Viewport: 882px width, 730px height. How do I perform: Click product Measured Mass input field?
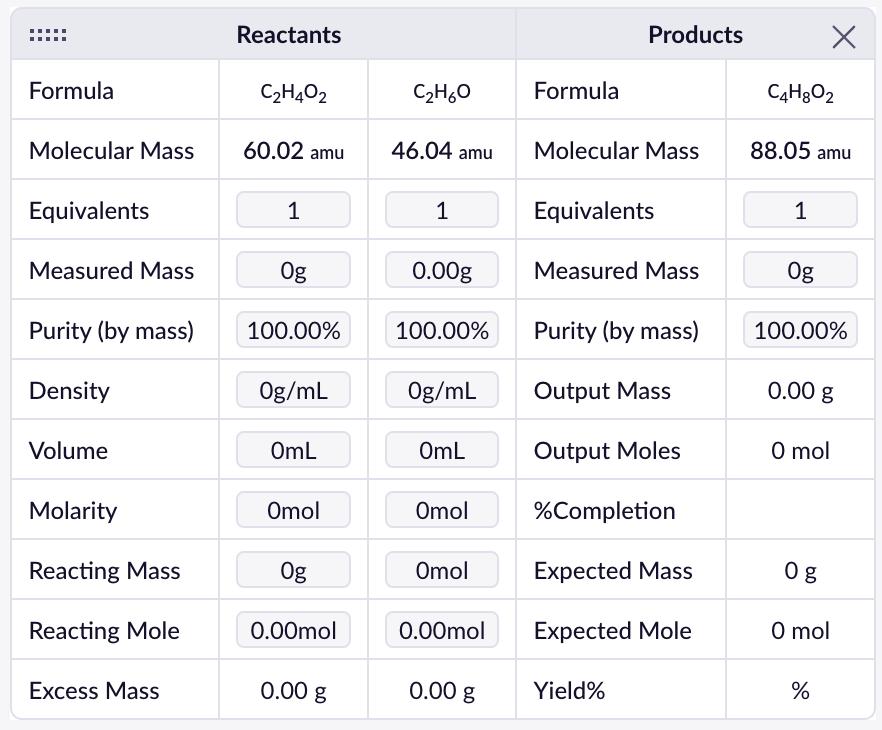(x=800, y=271)
